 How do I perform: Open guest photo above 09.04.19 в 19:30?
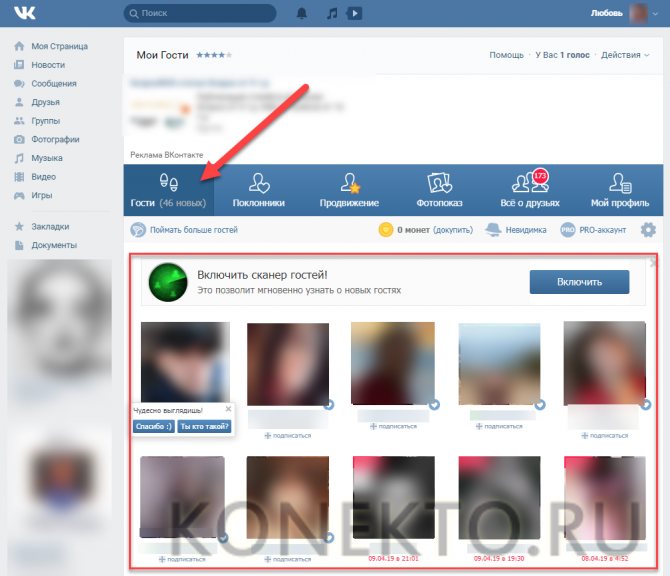click(499, 497)
